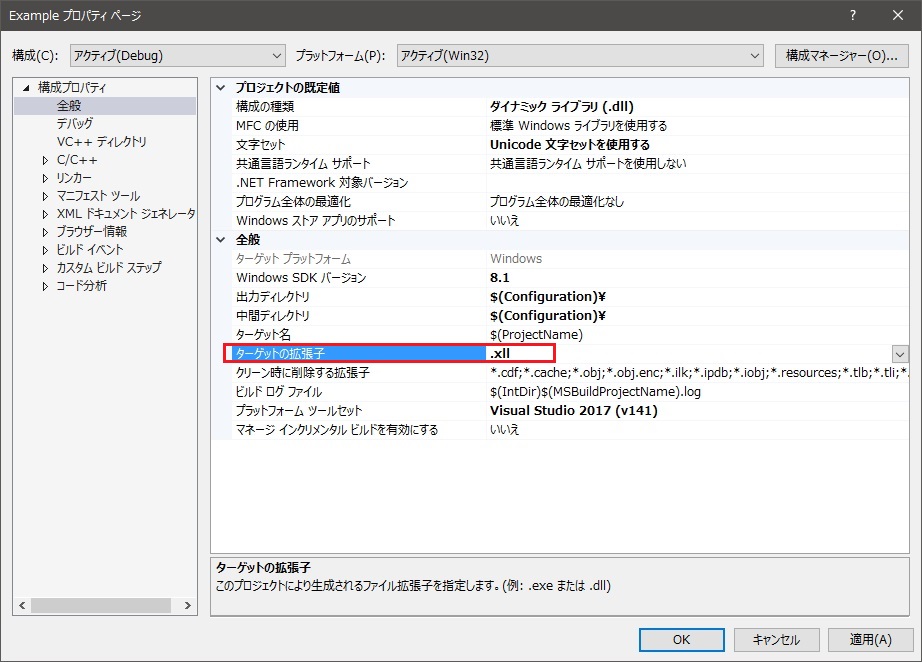Click the 構成マネージャー button

coord(841,56)
